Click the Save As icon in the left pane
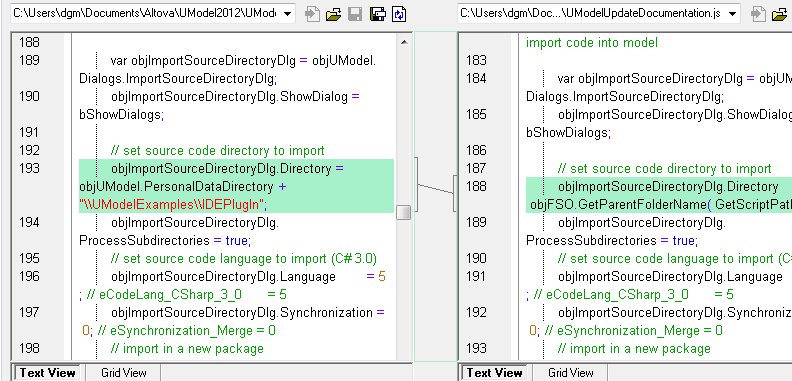The width and height of the screenshot is (792, 381). point(377,14)
